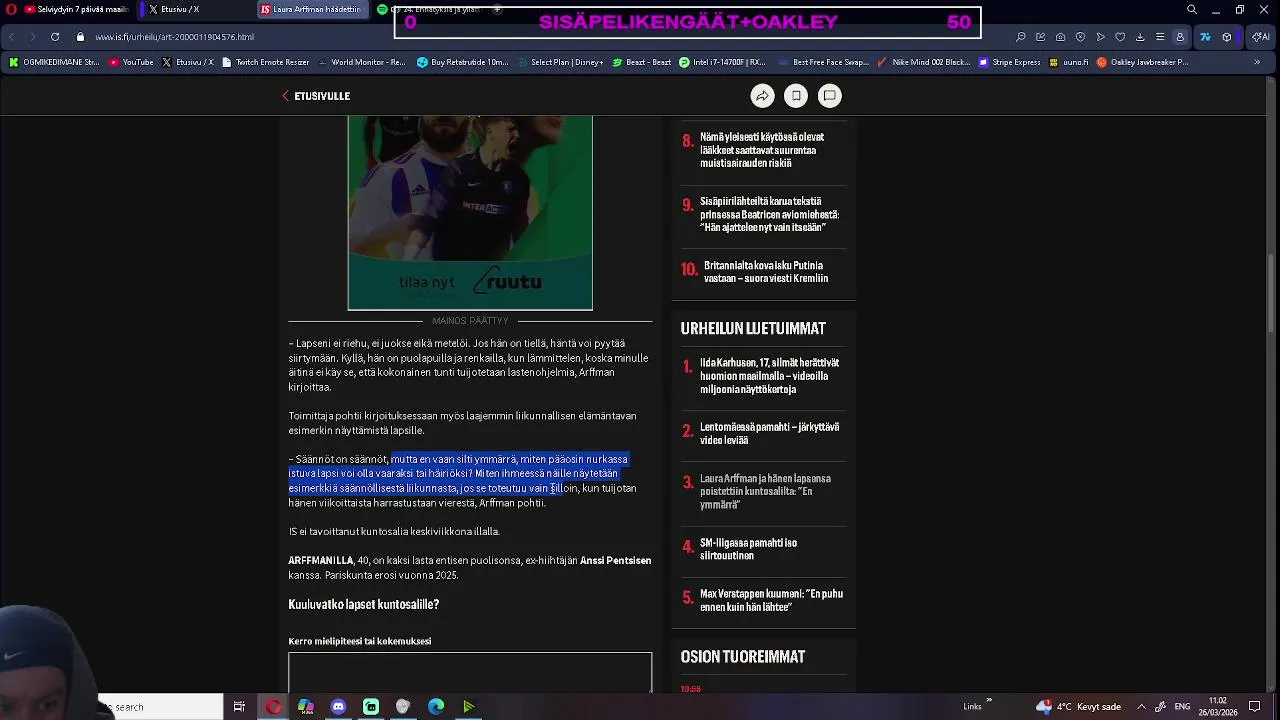Viewport: 1280px width, 720px height.
Task: Reload the page with the refresh icon
Action: (55, 37)
